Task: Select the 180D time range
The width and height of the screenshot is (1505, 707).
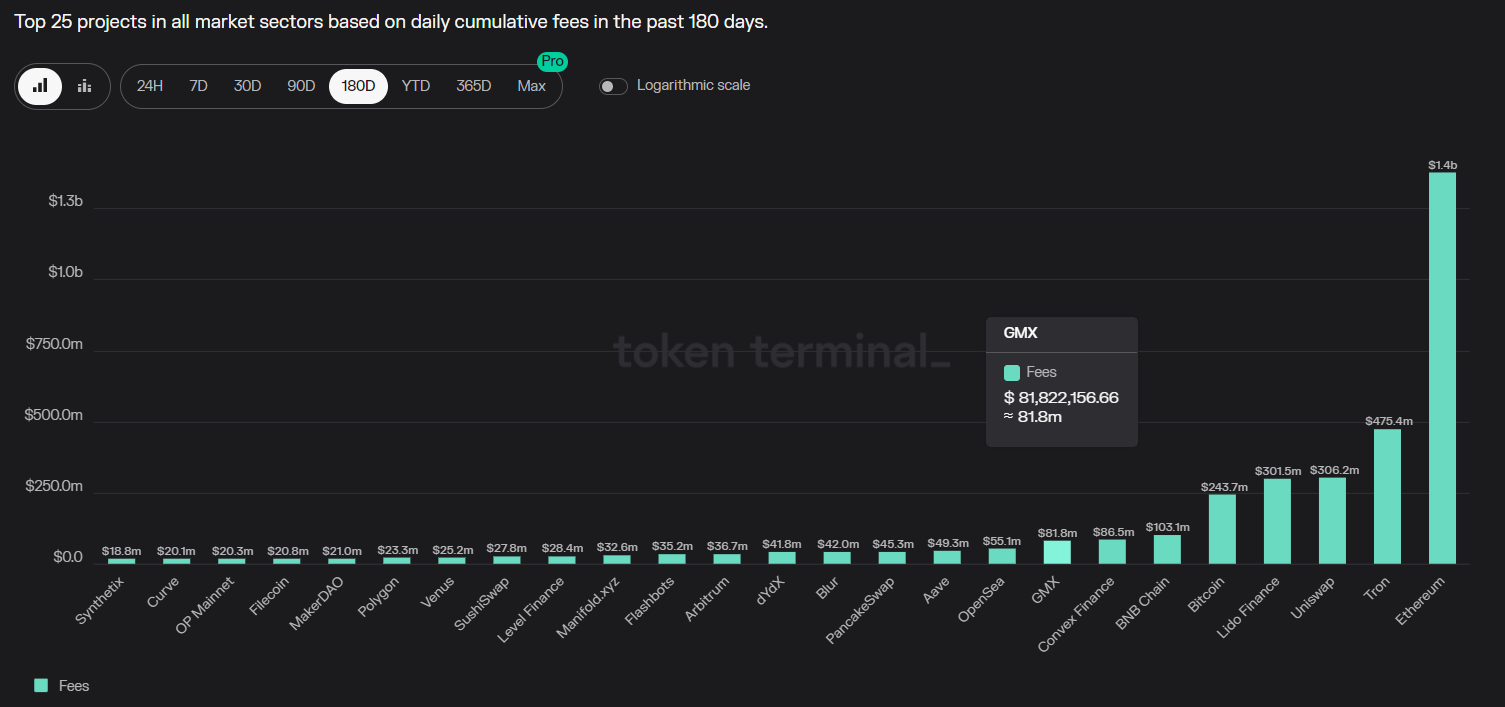Action: click(358, 86)
